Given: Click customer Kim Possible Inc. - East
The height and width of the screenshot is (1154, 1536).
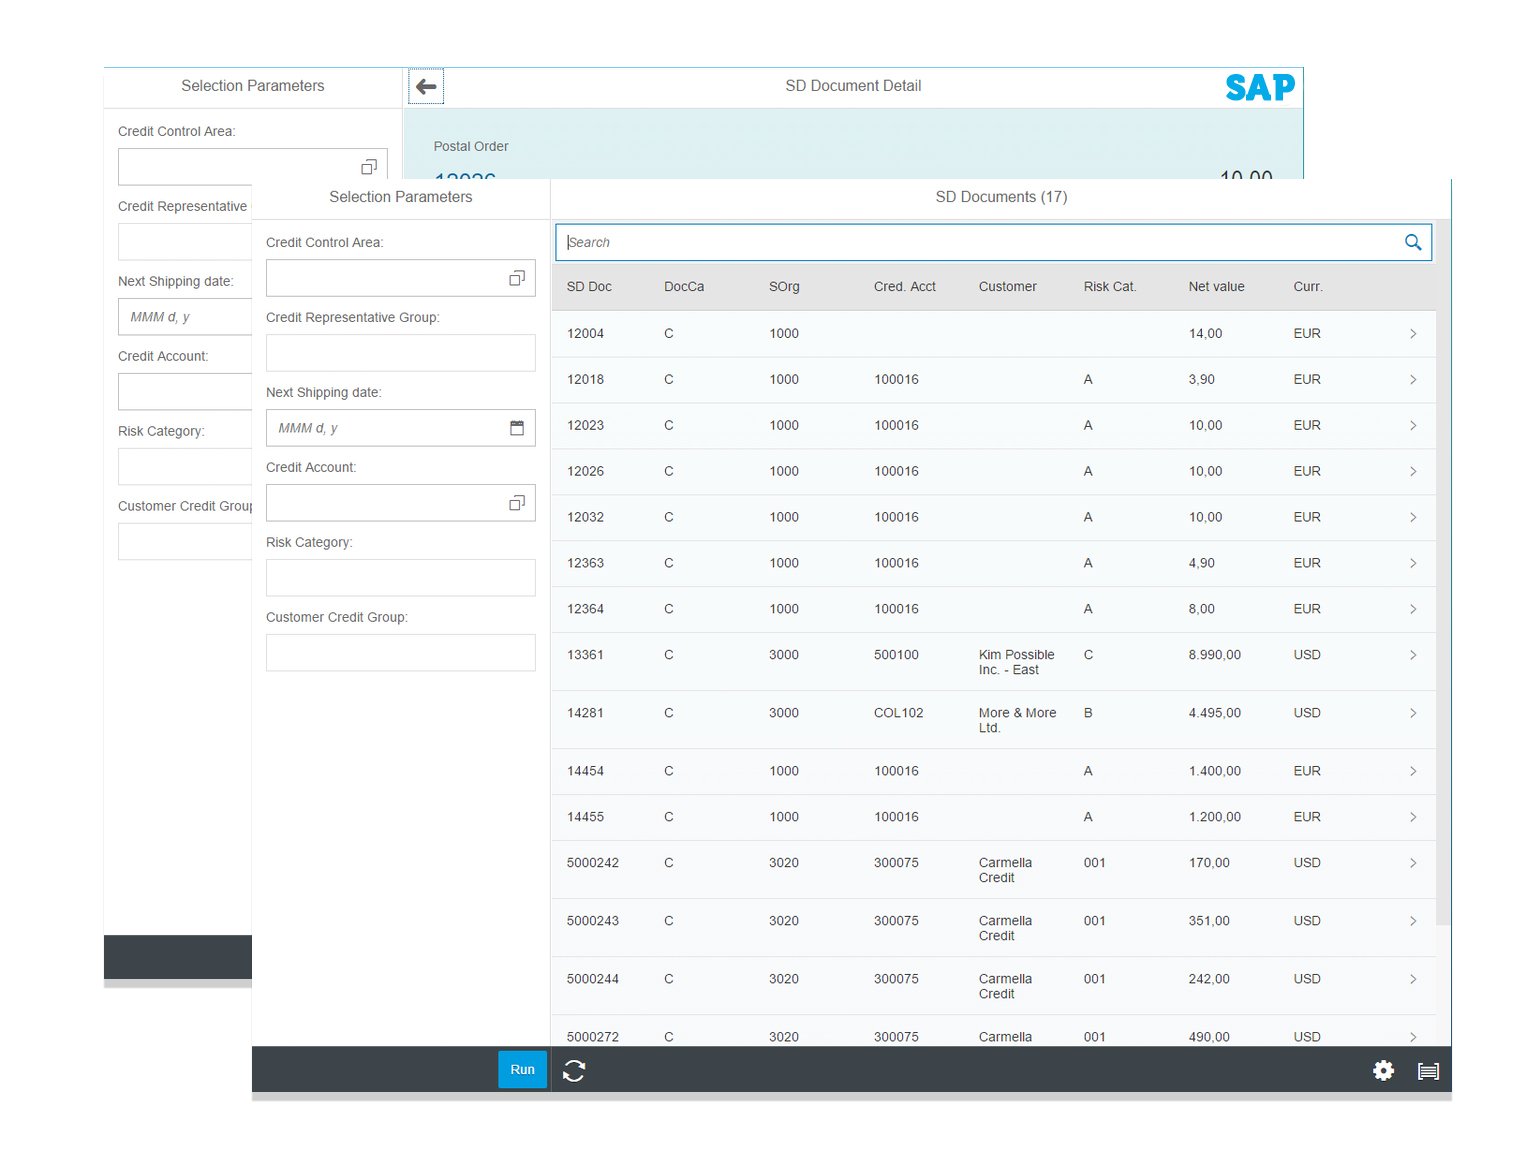Looking at the screenshot, I should 1016,663.
